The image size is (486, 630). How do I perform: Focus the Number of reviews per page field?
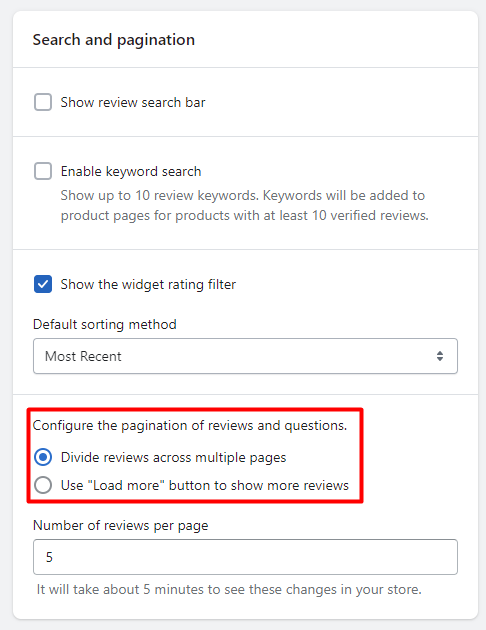tap(245, 557)
